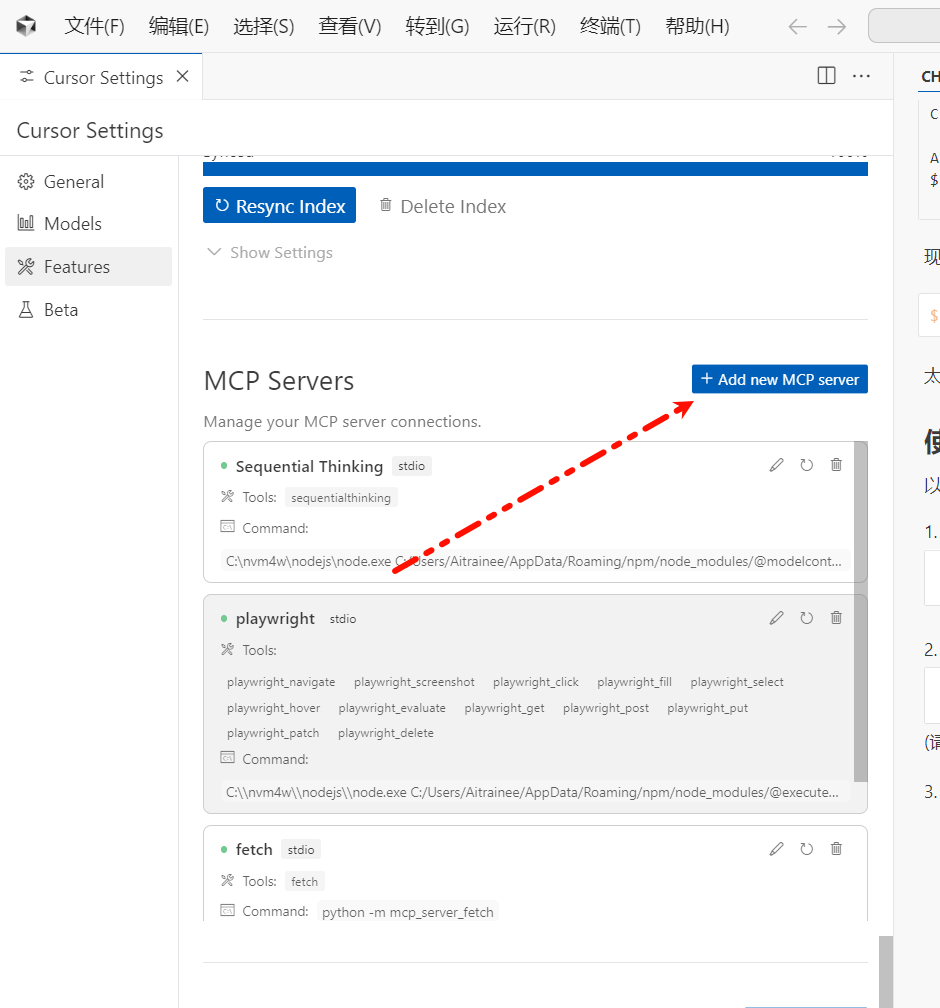Refresh the playwright MCP server
940x1008 pixels.
pyautogui.click(x=806, y=618)
